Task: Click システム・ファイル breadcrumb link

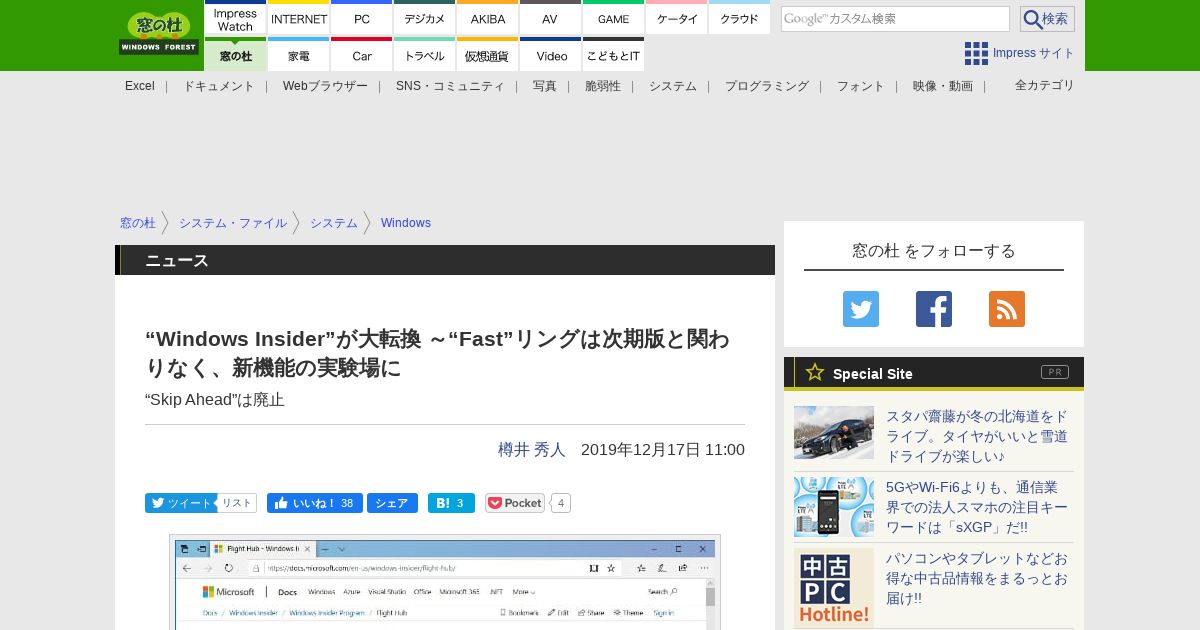Action: 233,223
